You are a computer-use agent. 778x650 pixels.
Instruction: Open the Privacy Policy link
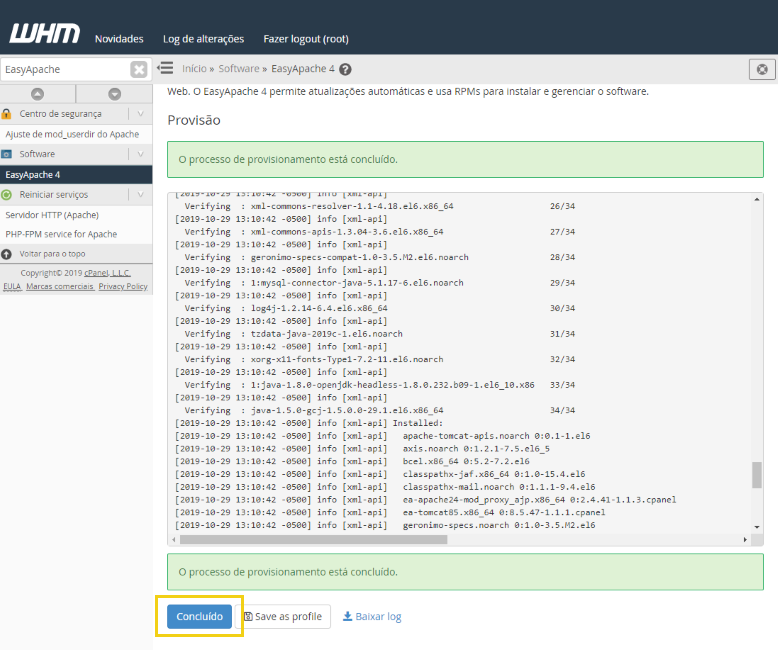(123, 286)
